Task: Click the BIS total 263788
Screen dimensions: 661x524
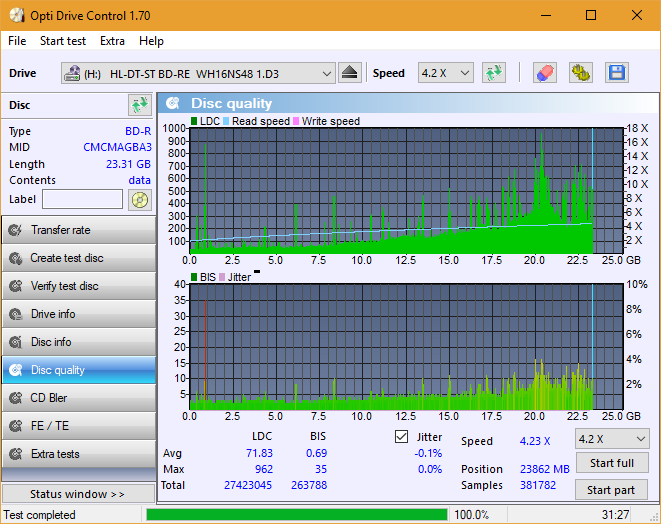Action: point(309,485)
